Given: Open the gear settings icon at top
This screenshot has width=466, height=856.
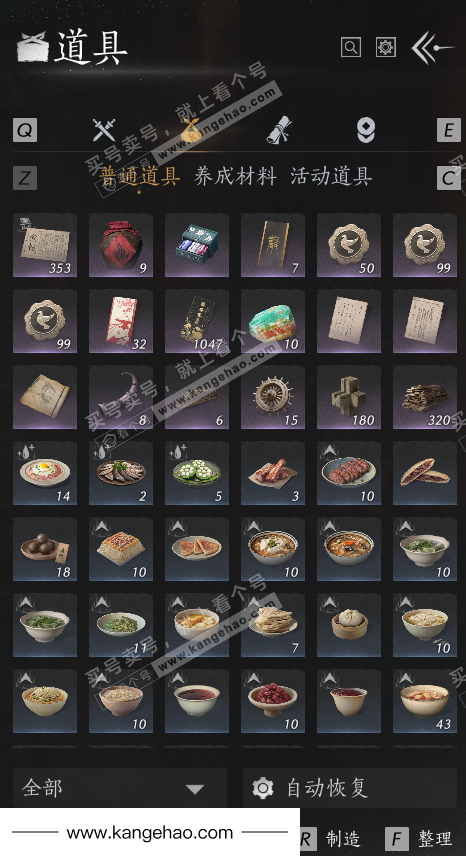Looking at the screenshot, I should [386, 47].
